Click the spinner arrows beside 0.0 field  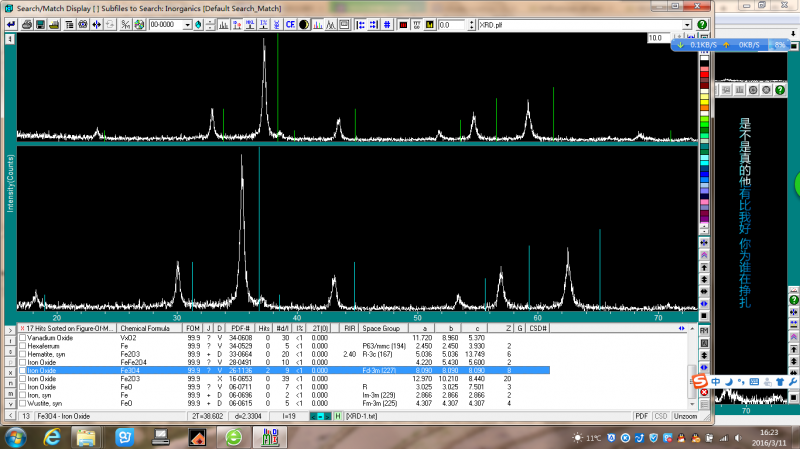(x=469, y=24)
